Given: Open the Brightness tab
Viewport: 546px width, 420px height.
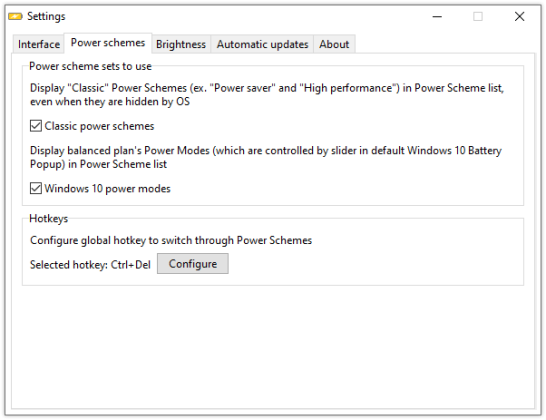Looking at the screenshot, I should [x=181, y=44].
